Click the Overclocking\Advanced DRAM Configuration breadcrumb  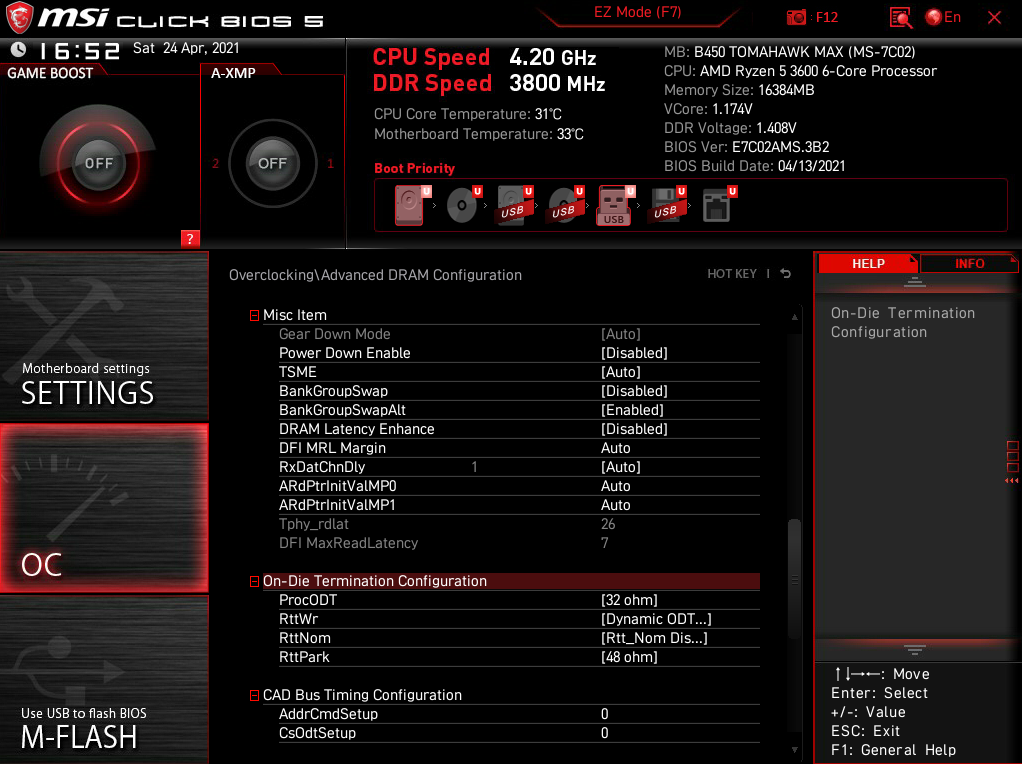pos(375,275)
